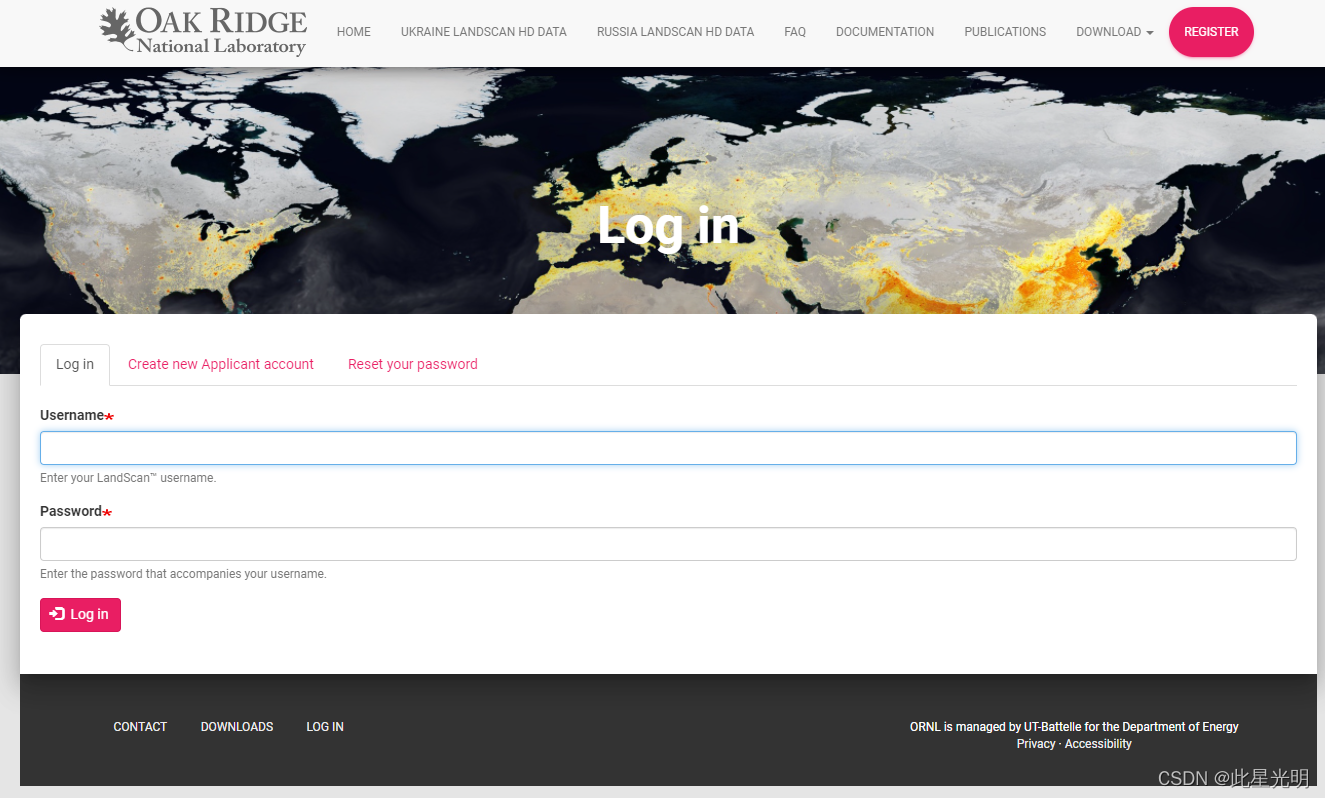Screen dimensions: 1325x798
Task: Select the Log in tab
Action: tap(75, 364)
